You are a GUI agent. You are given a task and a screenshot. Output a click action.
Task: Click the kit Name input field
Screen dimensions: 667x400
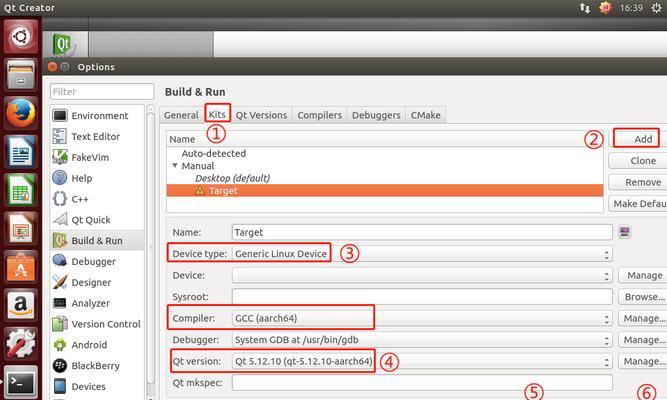click(422, 232)
